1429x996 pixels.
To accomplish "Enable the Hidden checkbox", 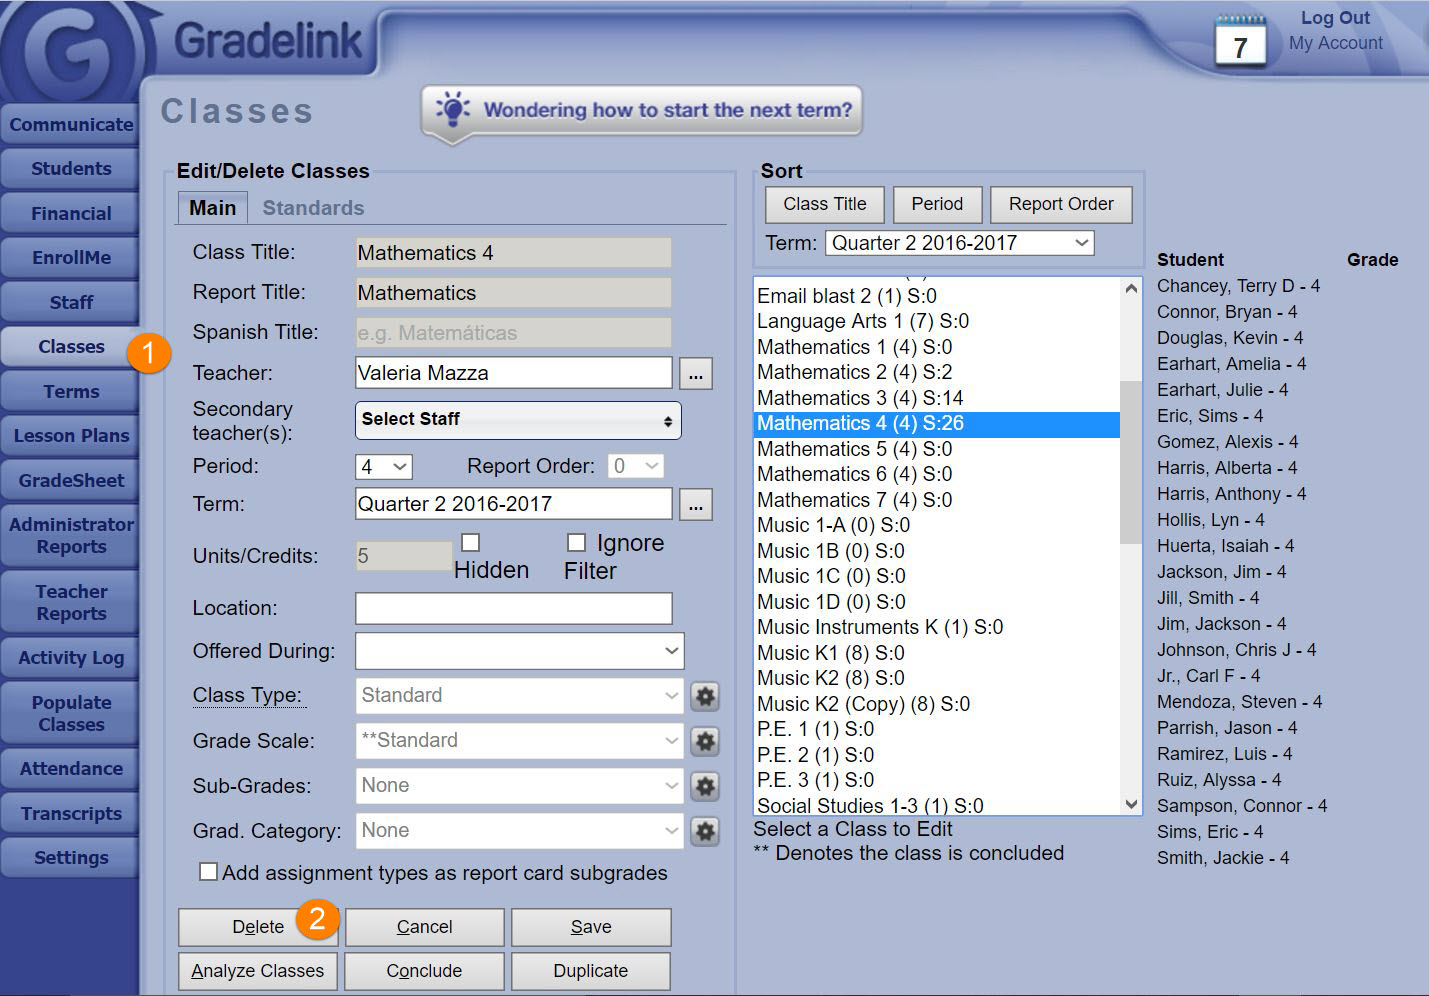I will [470, 542].
